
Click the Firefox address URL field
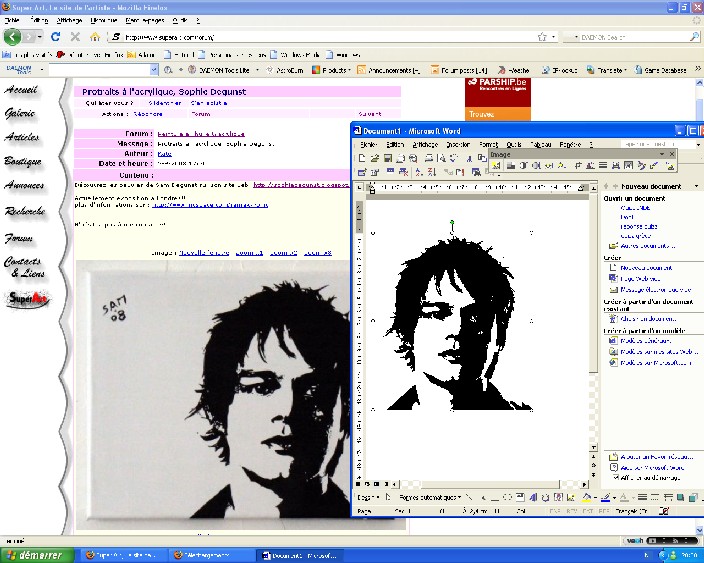click(x=330, y=37)
